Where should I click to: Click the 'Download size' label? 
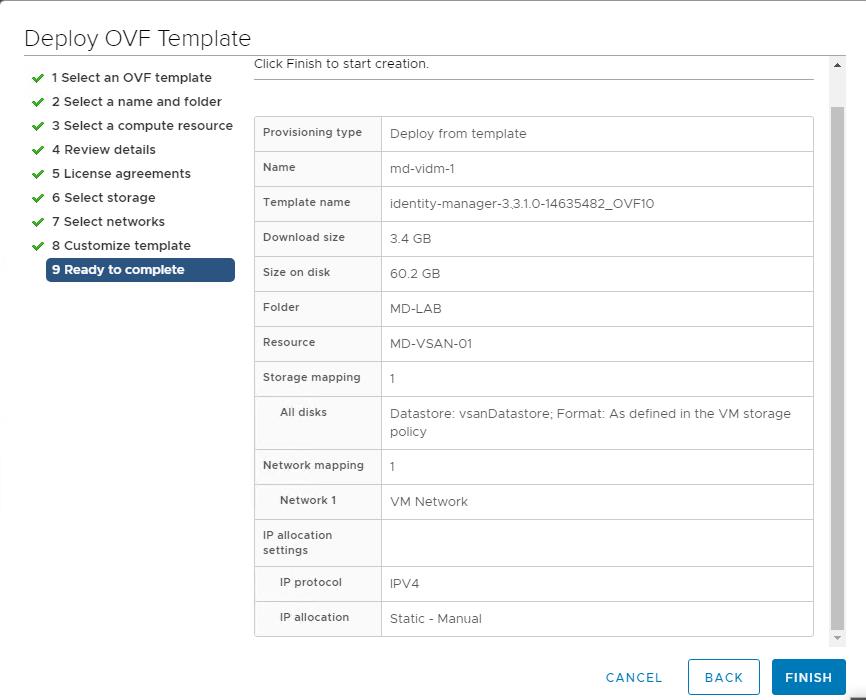(304, 237)
